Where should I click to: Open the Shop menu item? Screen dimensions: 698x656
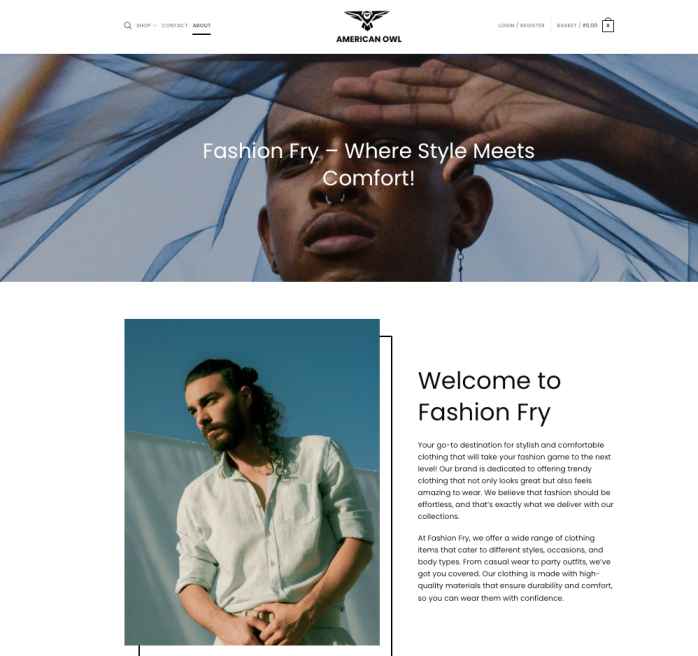143,25
